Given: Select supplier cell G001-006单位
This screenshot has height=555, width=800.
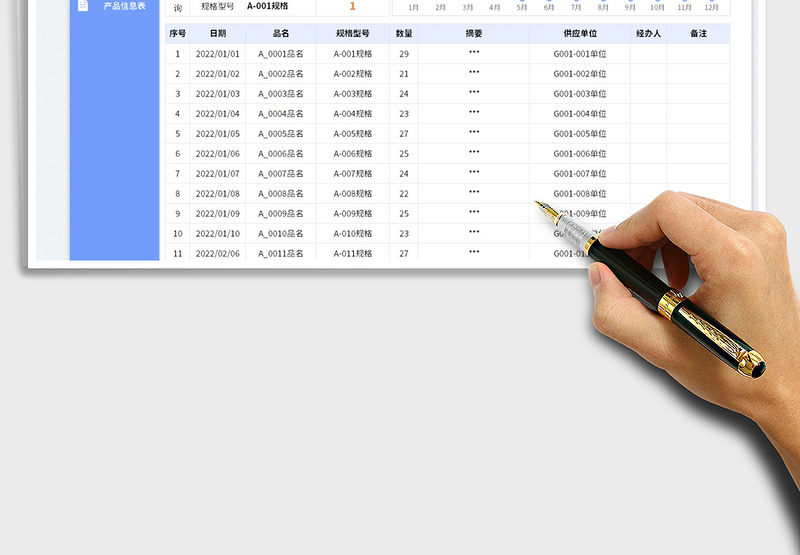Looking at the screenshot, I should pos(580,154).
